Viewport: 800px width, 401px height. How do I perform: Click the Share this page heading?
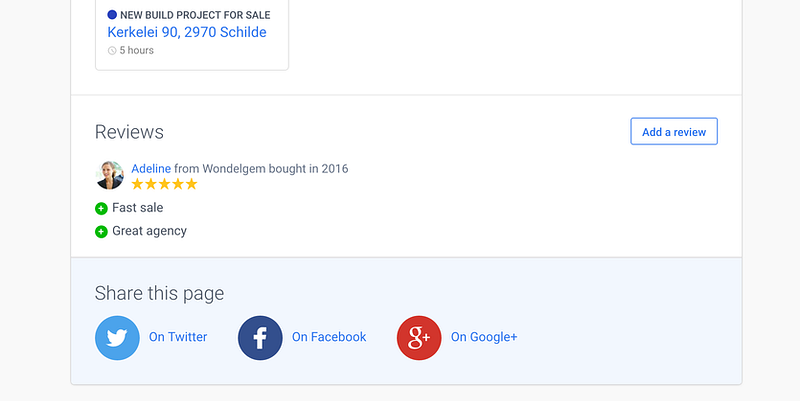[159, 293]
